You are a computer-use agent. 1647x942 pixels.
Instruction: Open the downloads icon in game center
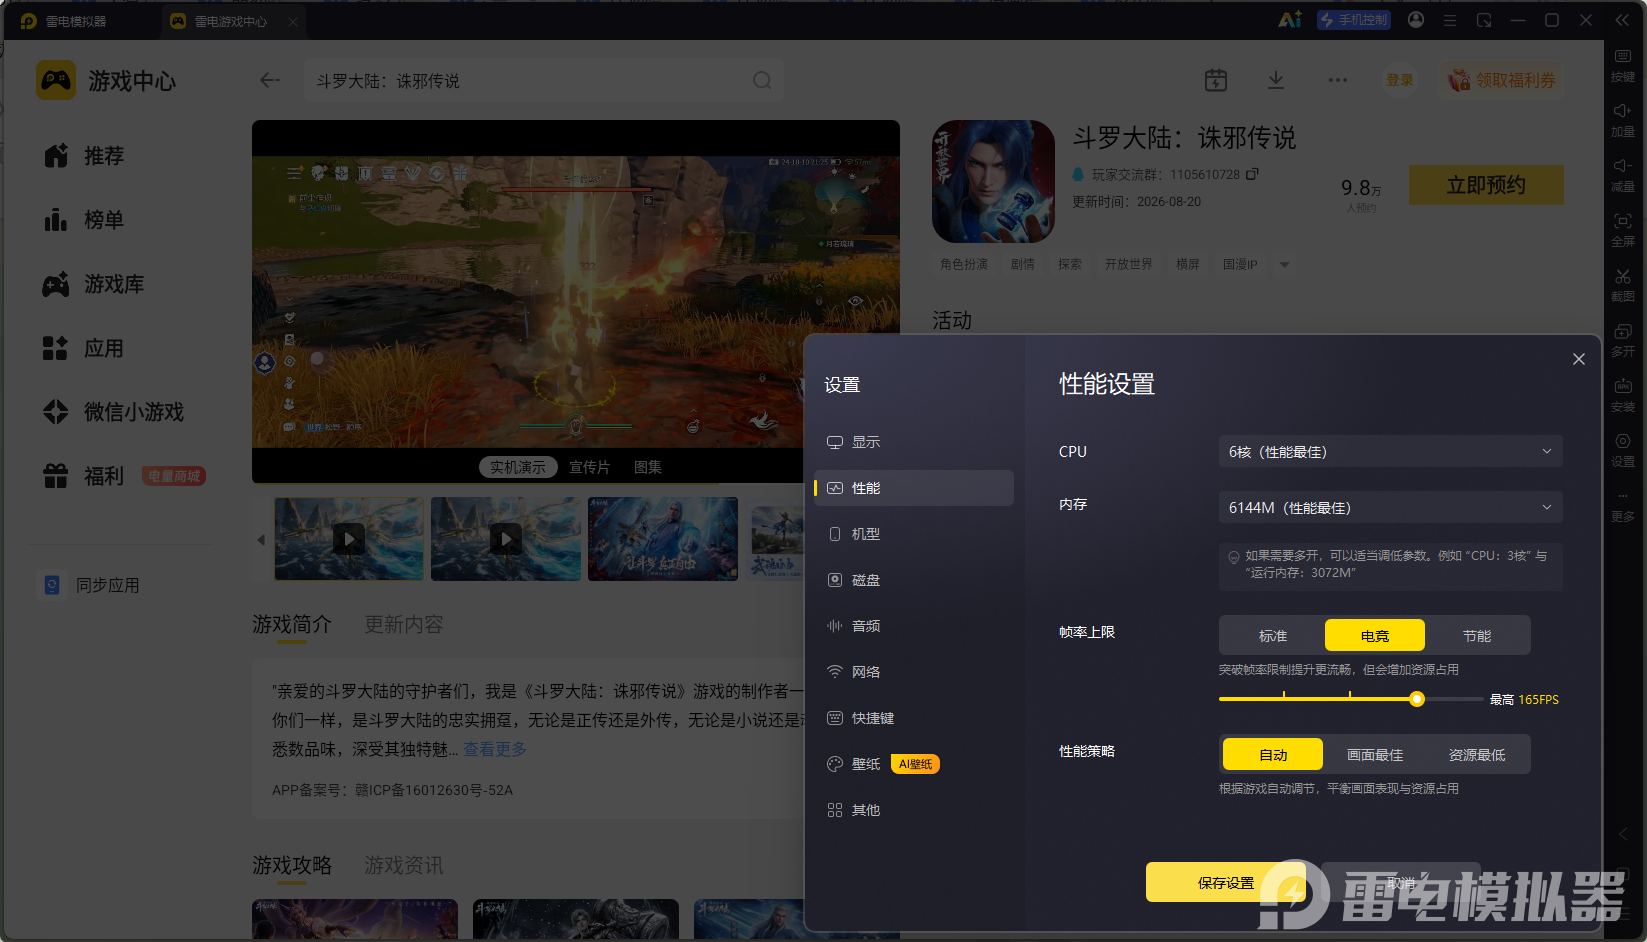pos(1276,80)
